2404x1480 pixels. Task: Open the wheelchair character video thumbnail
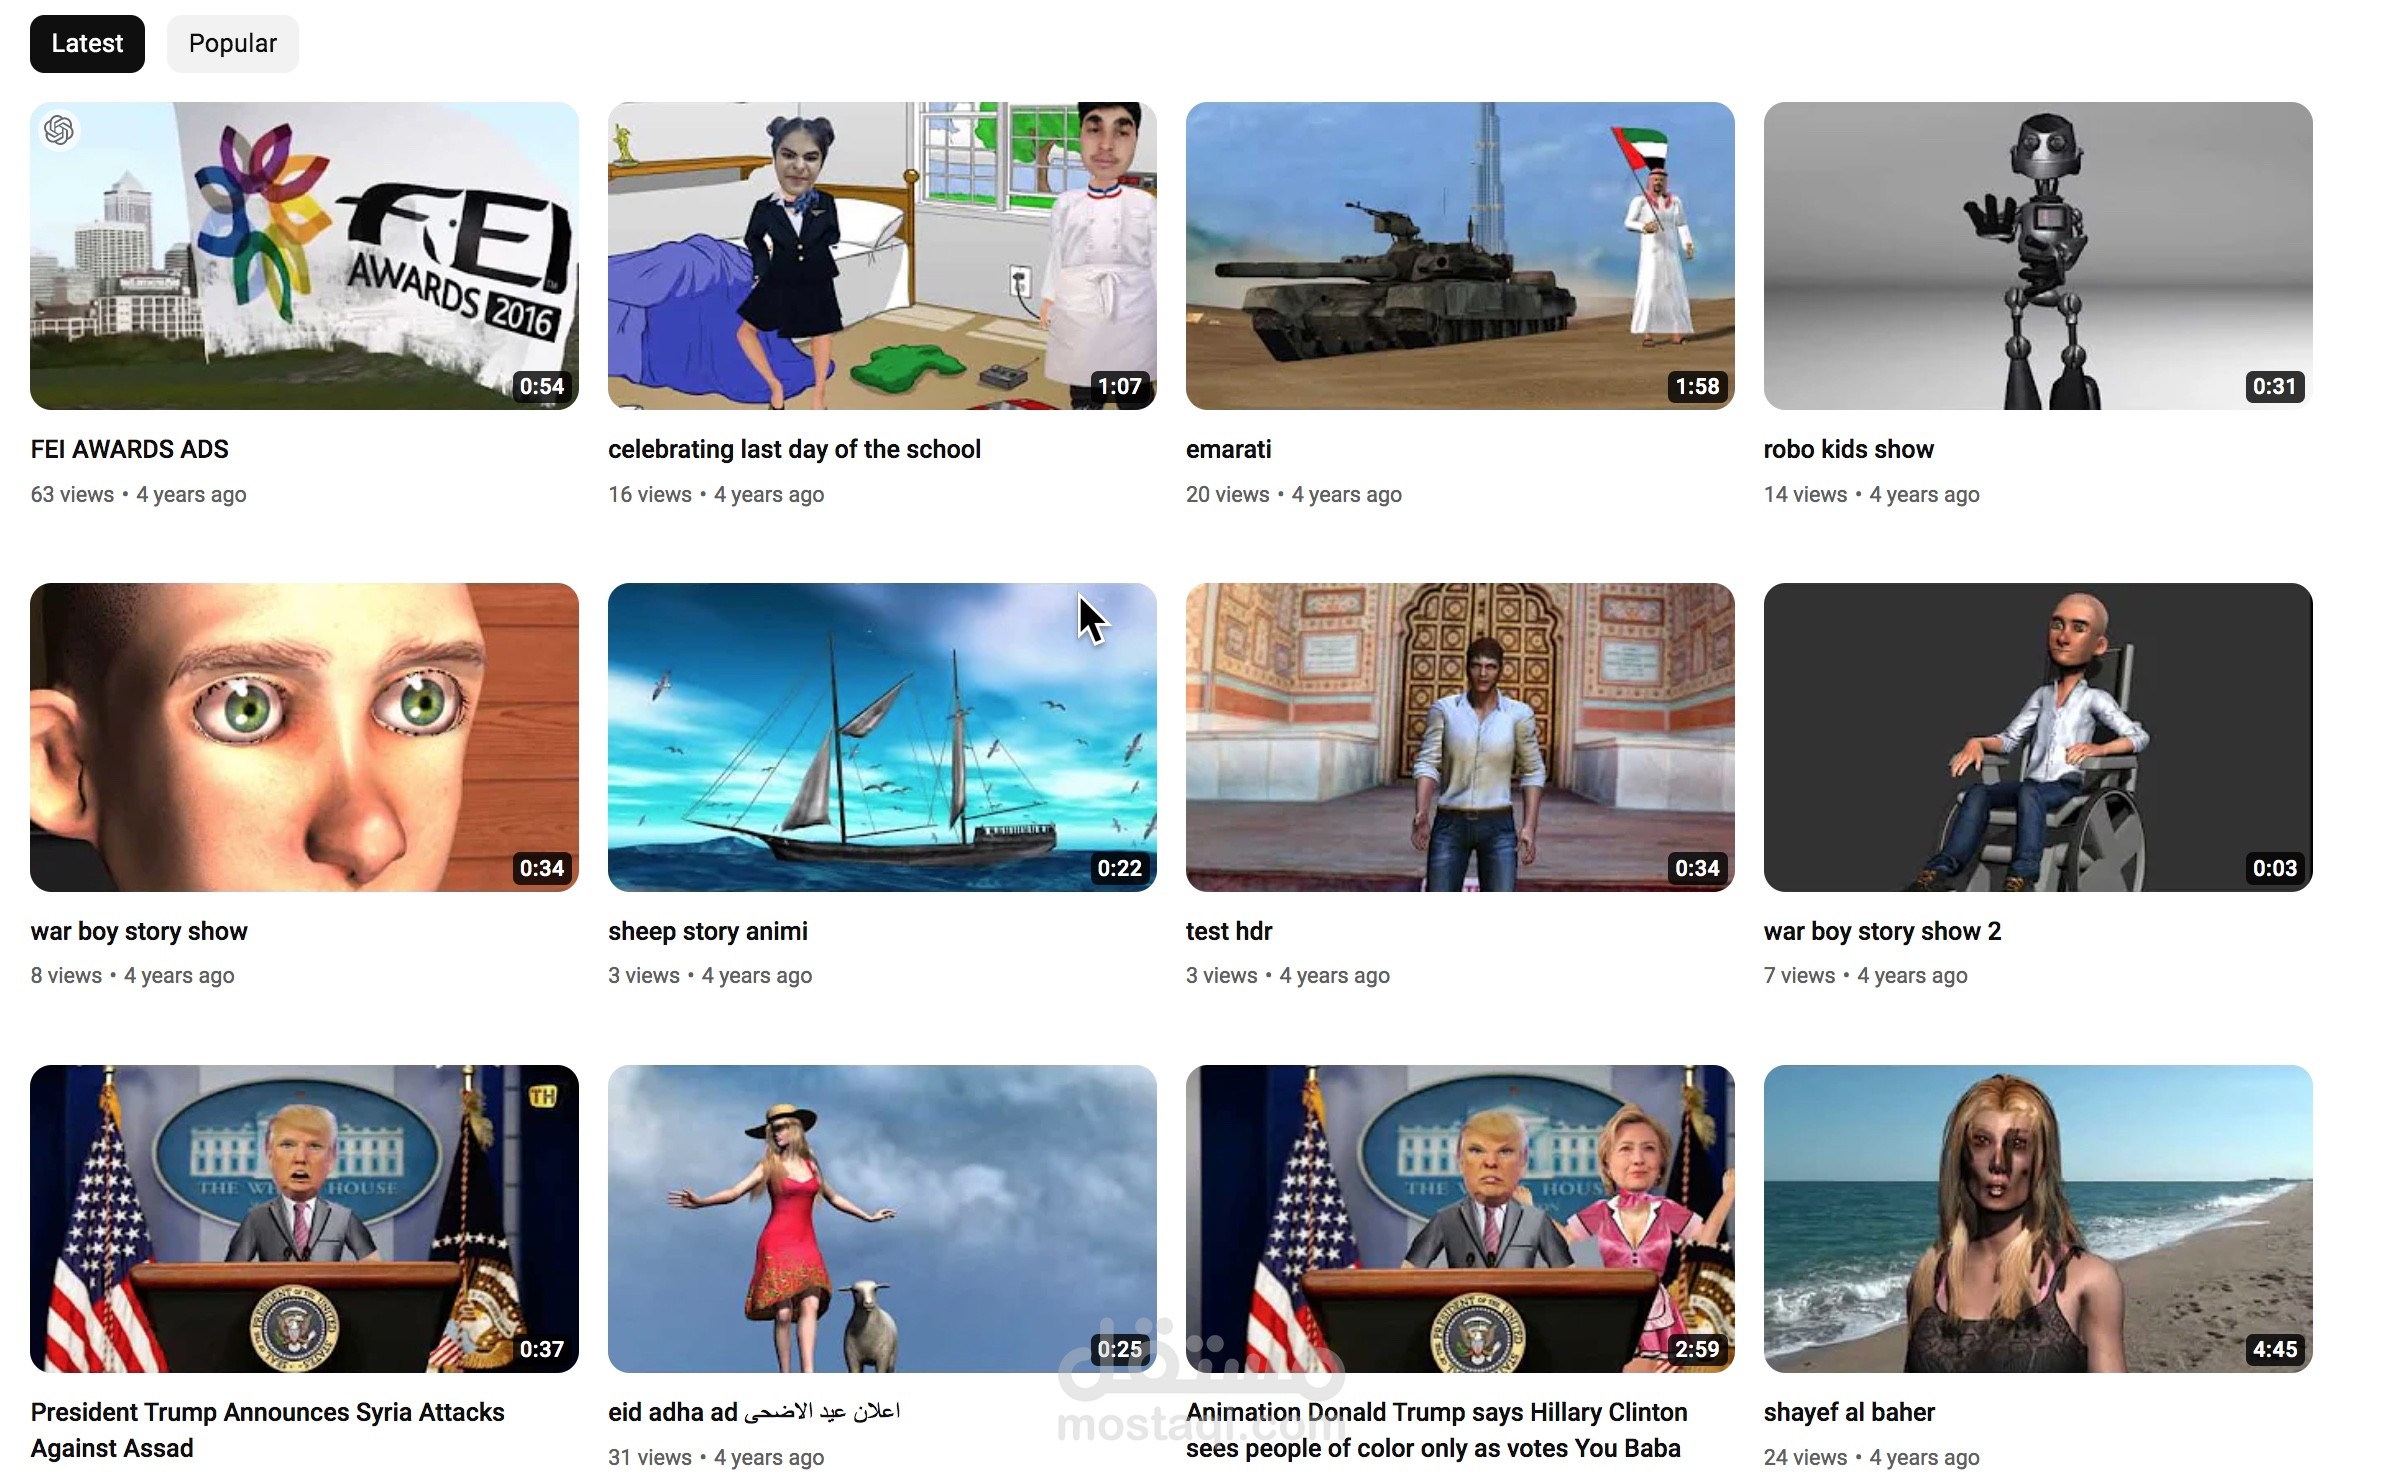point(2038,737)
